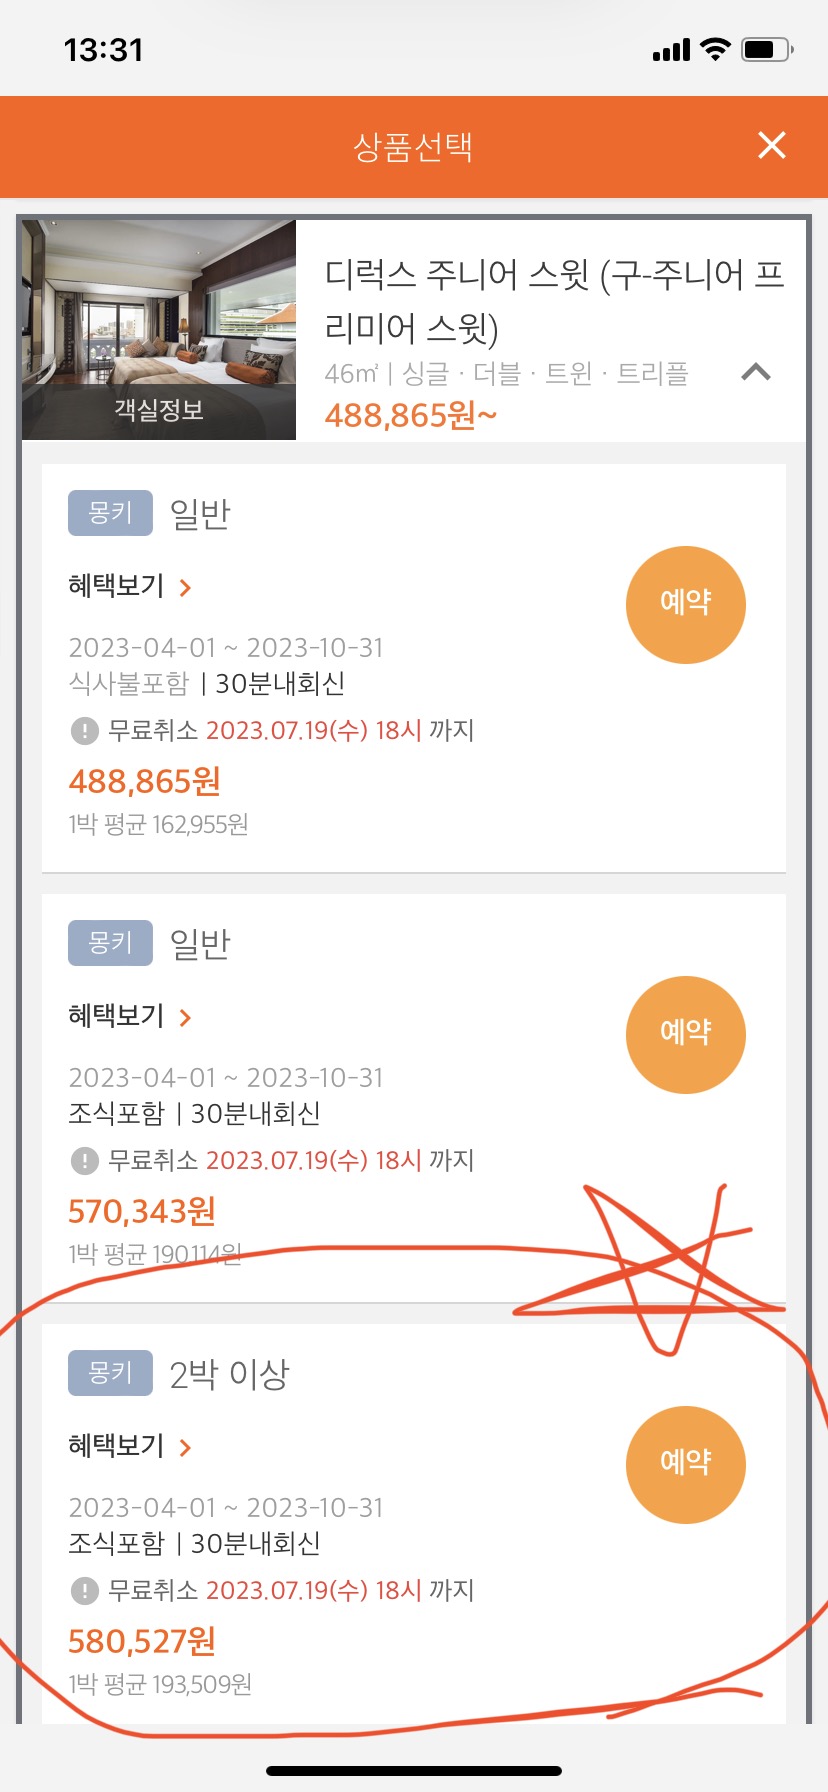Tap 예약 for the 2박 이상 option
Viewport: 828px width, 1792px height.
(x=686, y=1464)
